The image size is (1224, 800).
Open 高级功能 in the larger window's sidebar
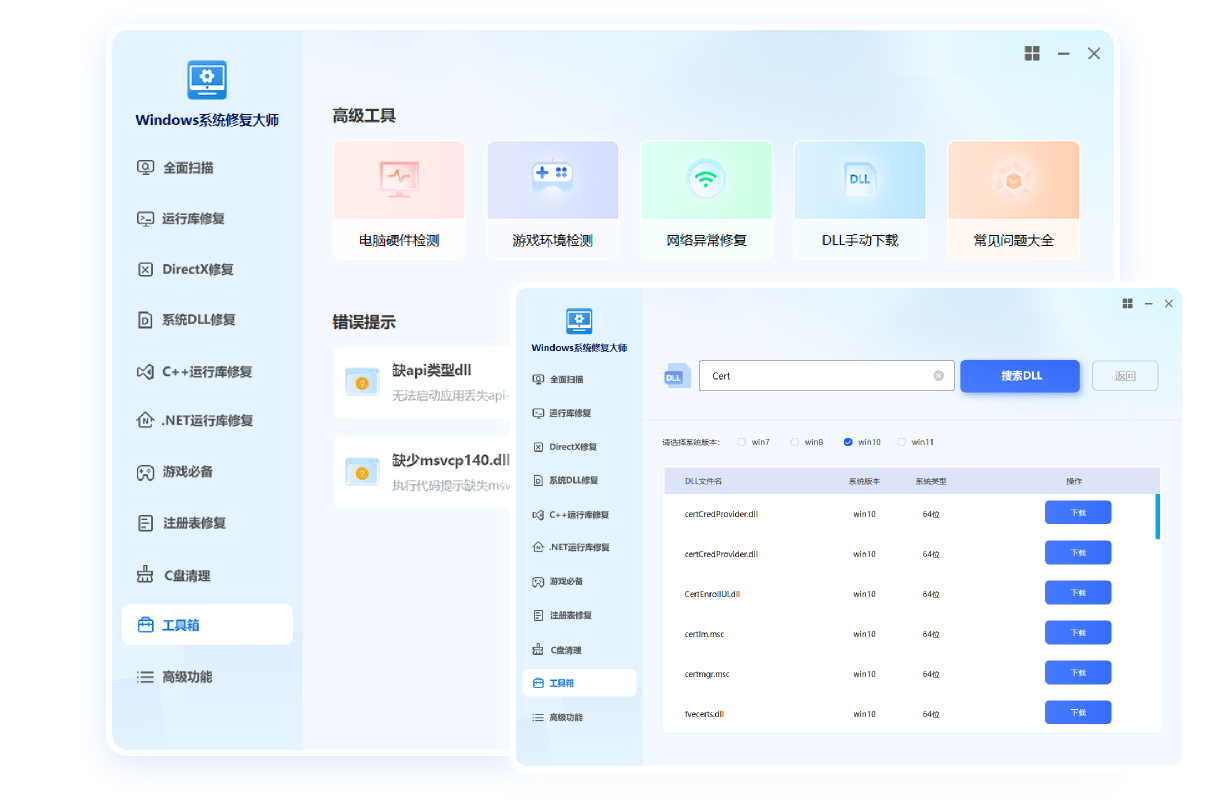pyautogui.click(x=187, y=677)
